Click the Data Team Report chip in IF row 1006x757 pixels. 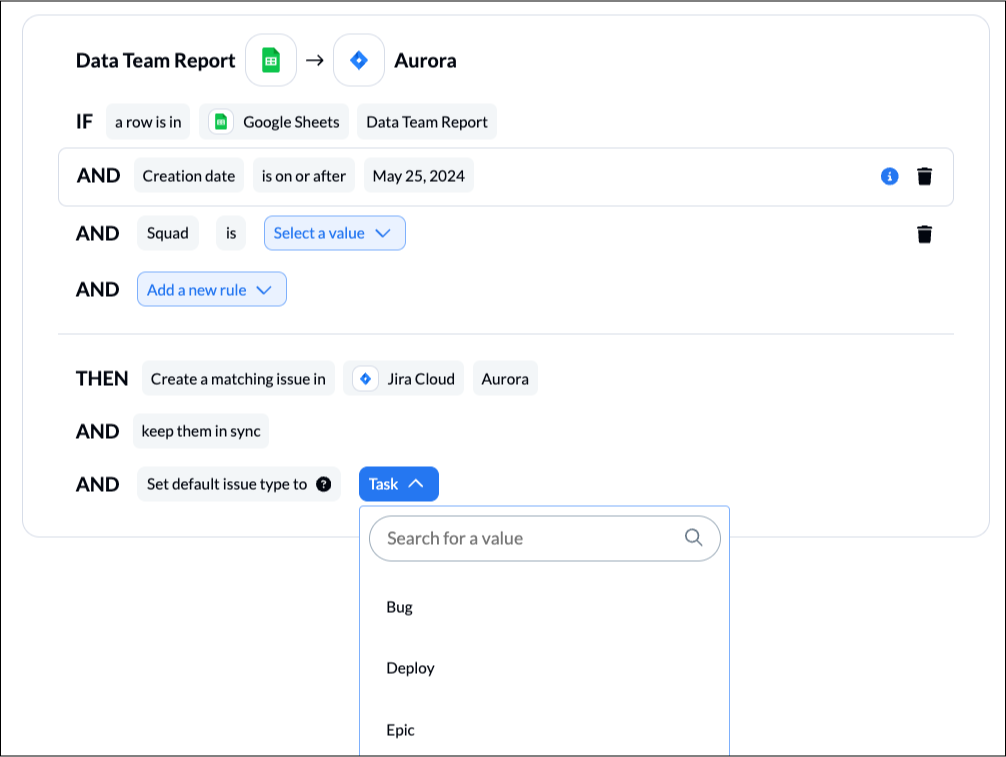click(x=427, y=122)
